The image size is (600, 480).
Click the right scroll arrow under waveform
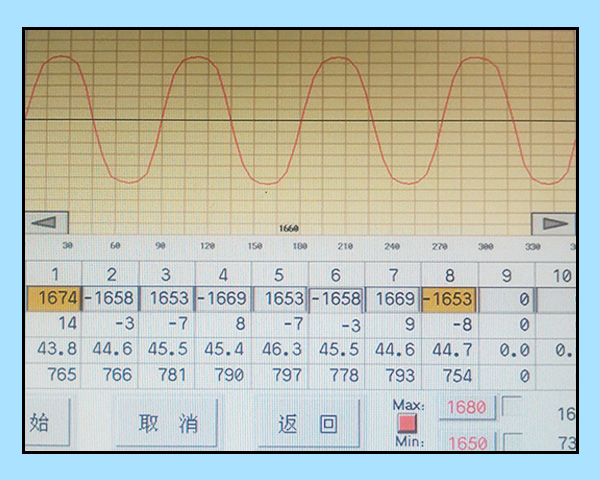553,224
